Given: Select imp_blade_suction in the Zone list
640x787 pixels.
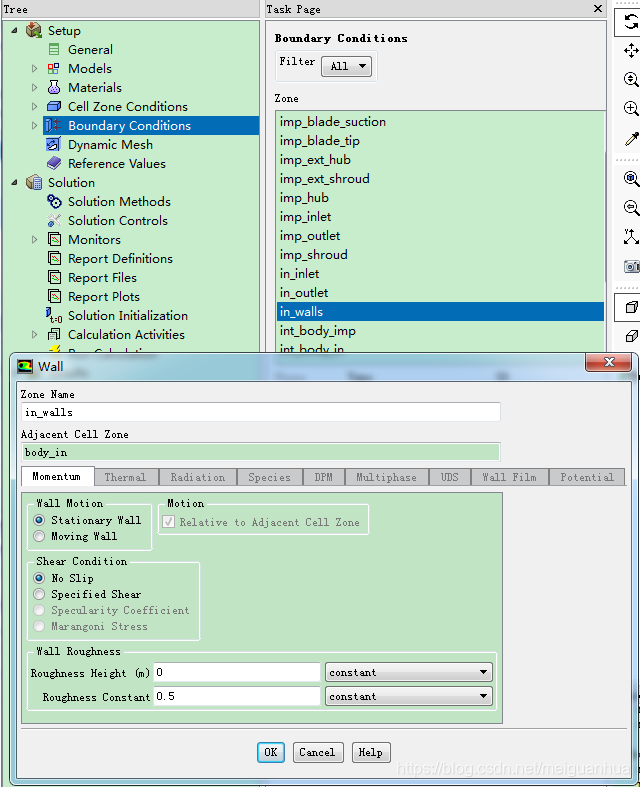Looking at the screenshot, I should [333, 122].
